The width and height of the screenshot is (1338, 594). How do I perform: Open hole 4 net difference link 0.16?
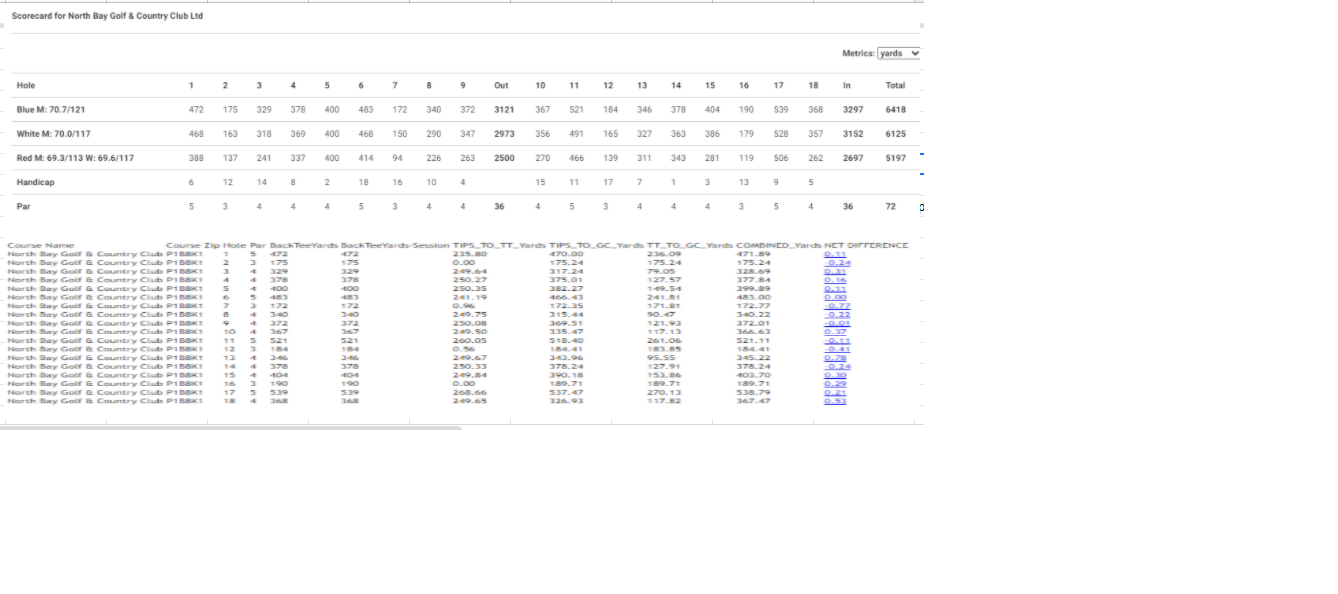click(x=835, y=280)
